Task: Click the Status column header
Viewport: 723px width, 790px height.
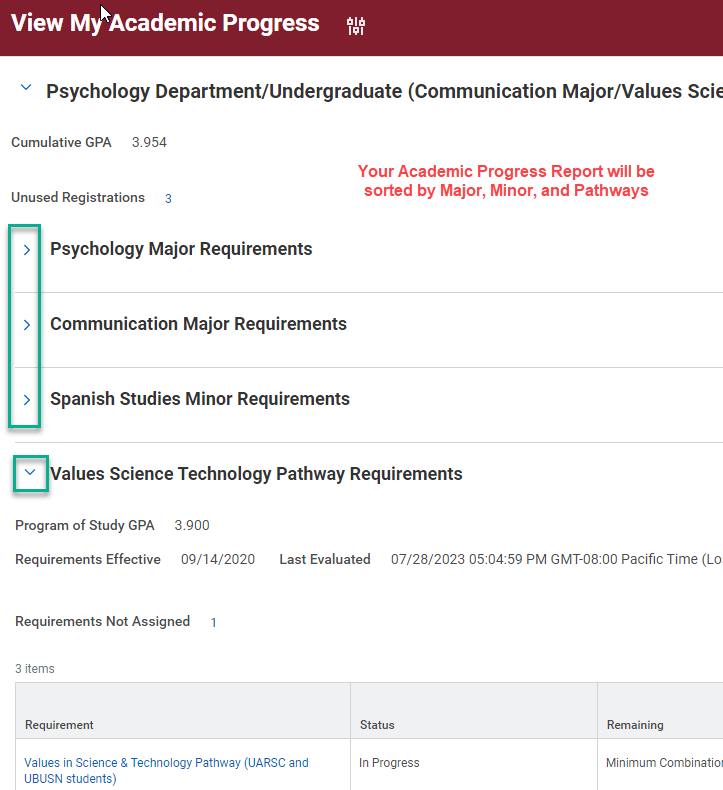Action: pyautogui.click(x=377, y=725)
